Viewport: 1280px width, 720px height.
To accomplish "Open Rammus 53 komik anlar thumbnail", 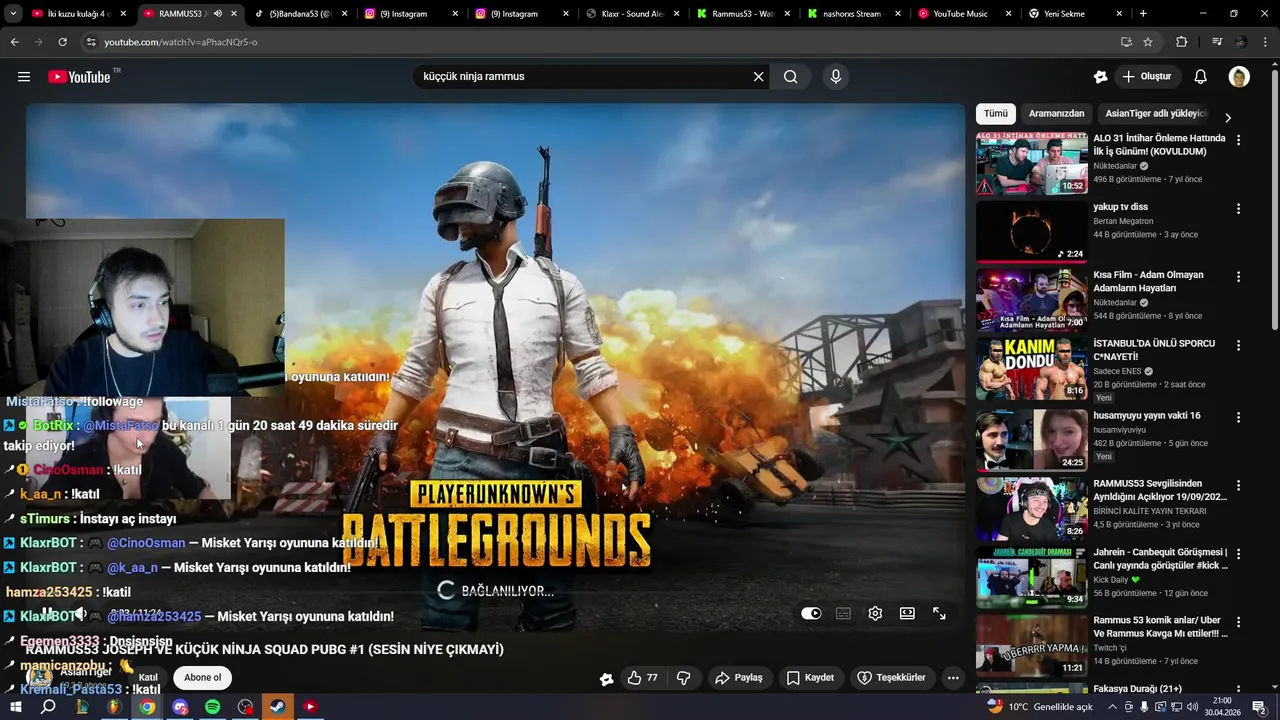I will (x=1031, y=645).
